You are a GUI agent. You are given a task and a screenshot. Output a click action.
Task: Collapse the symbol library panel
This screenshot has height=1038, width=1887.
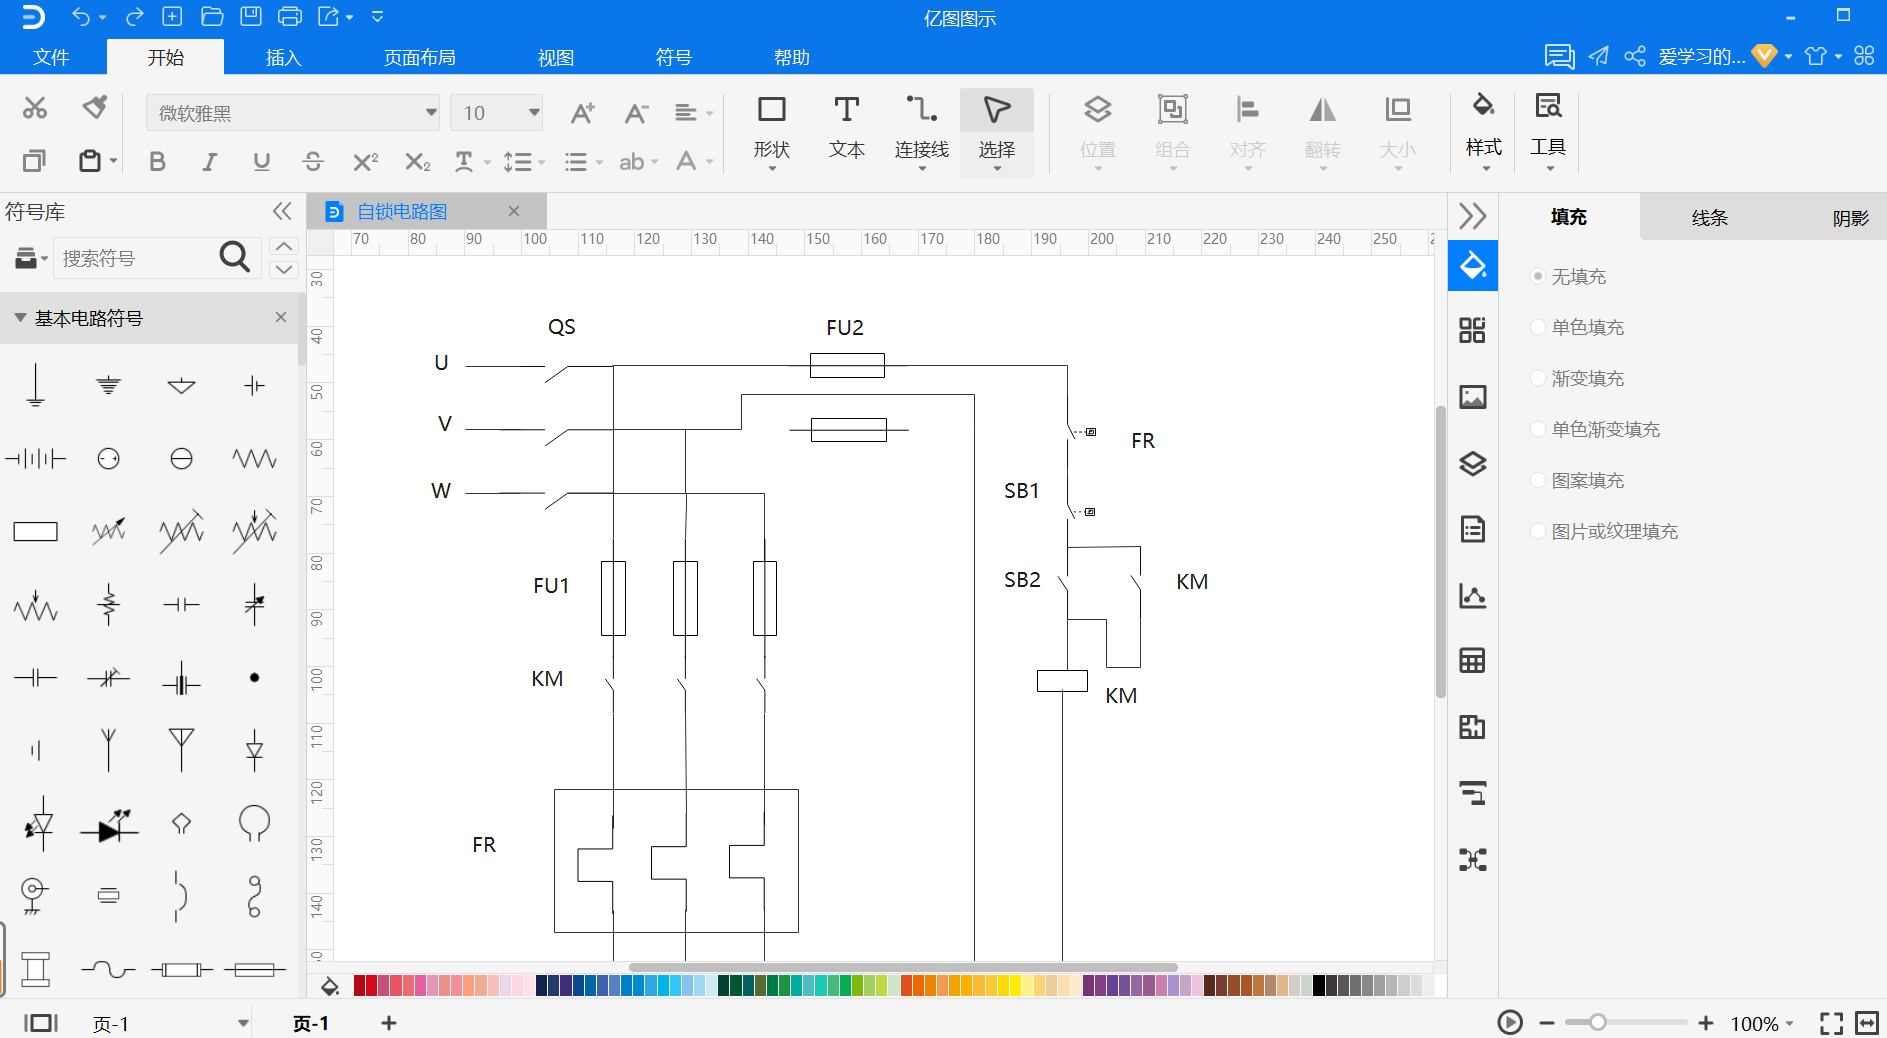pos(282,211)
